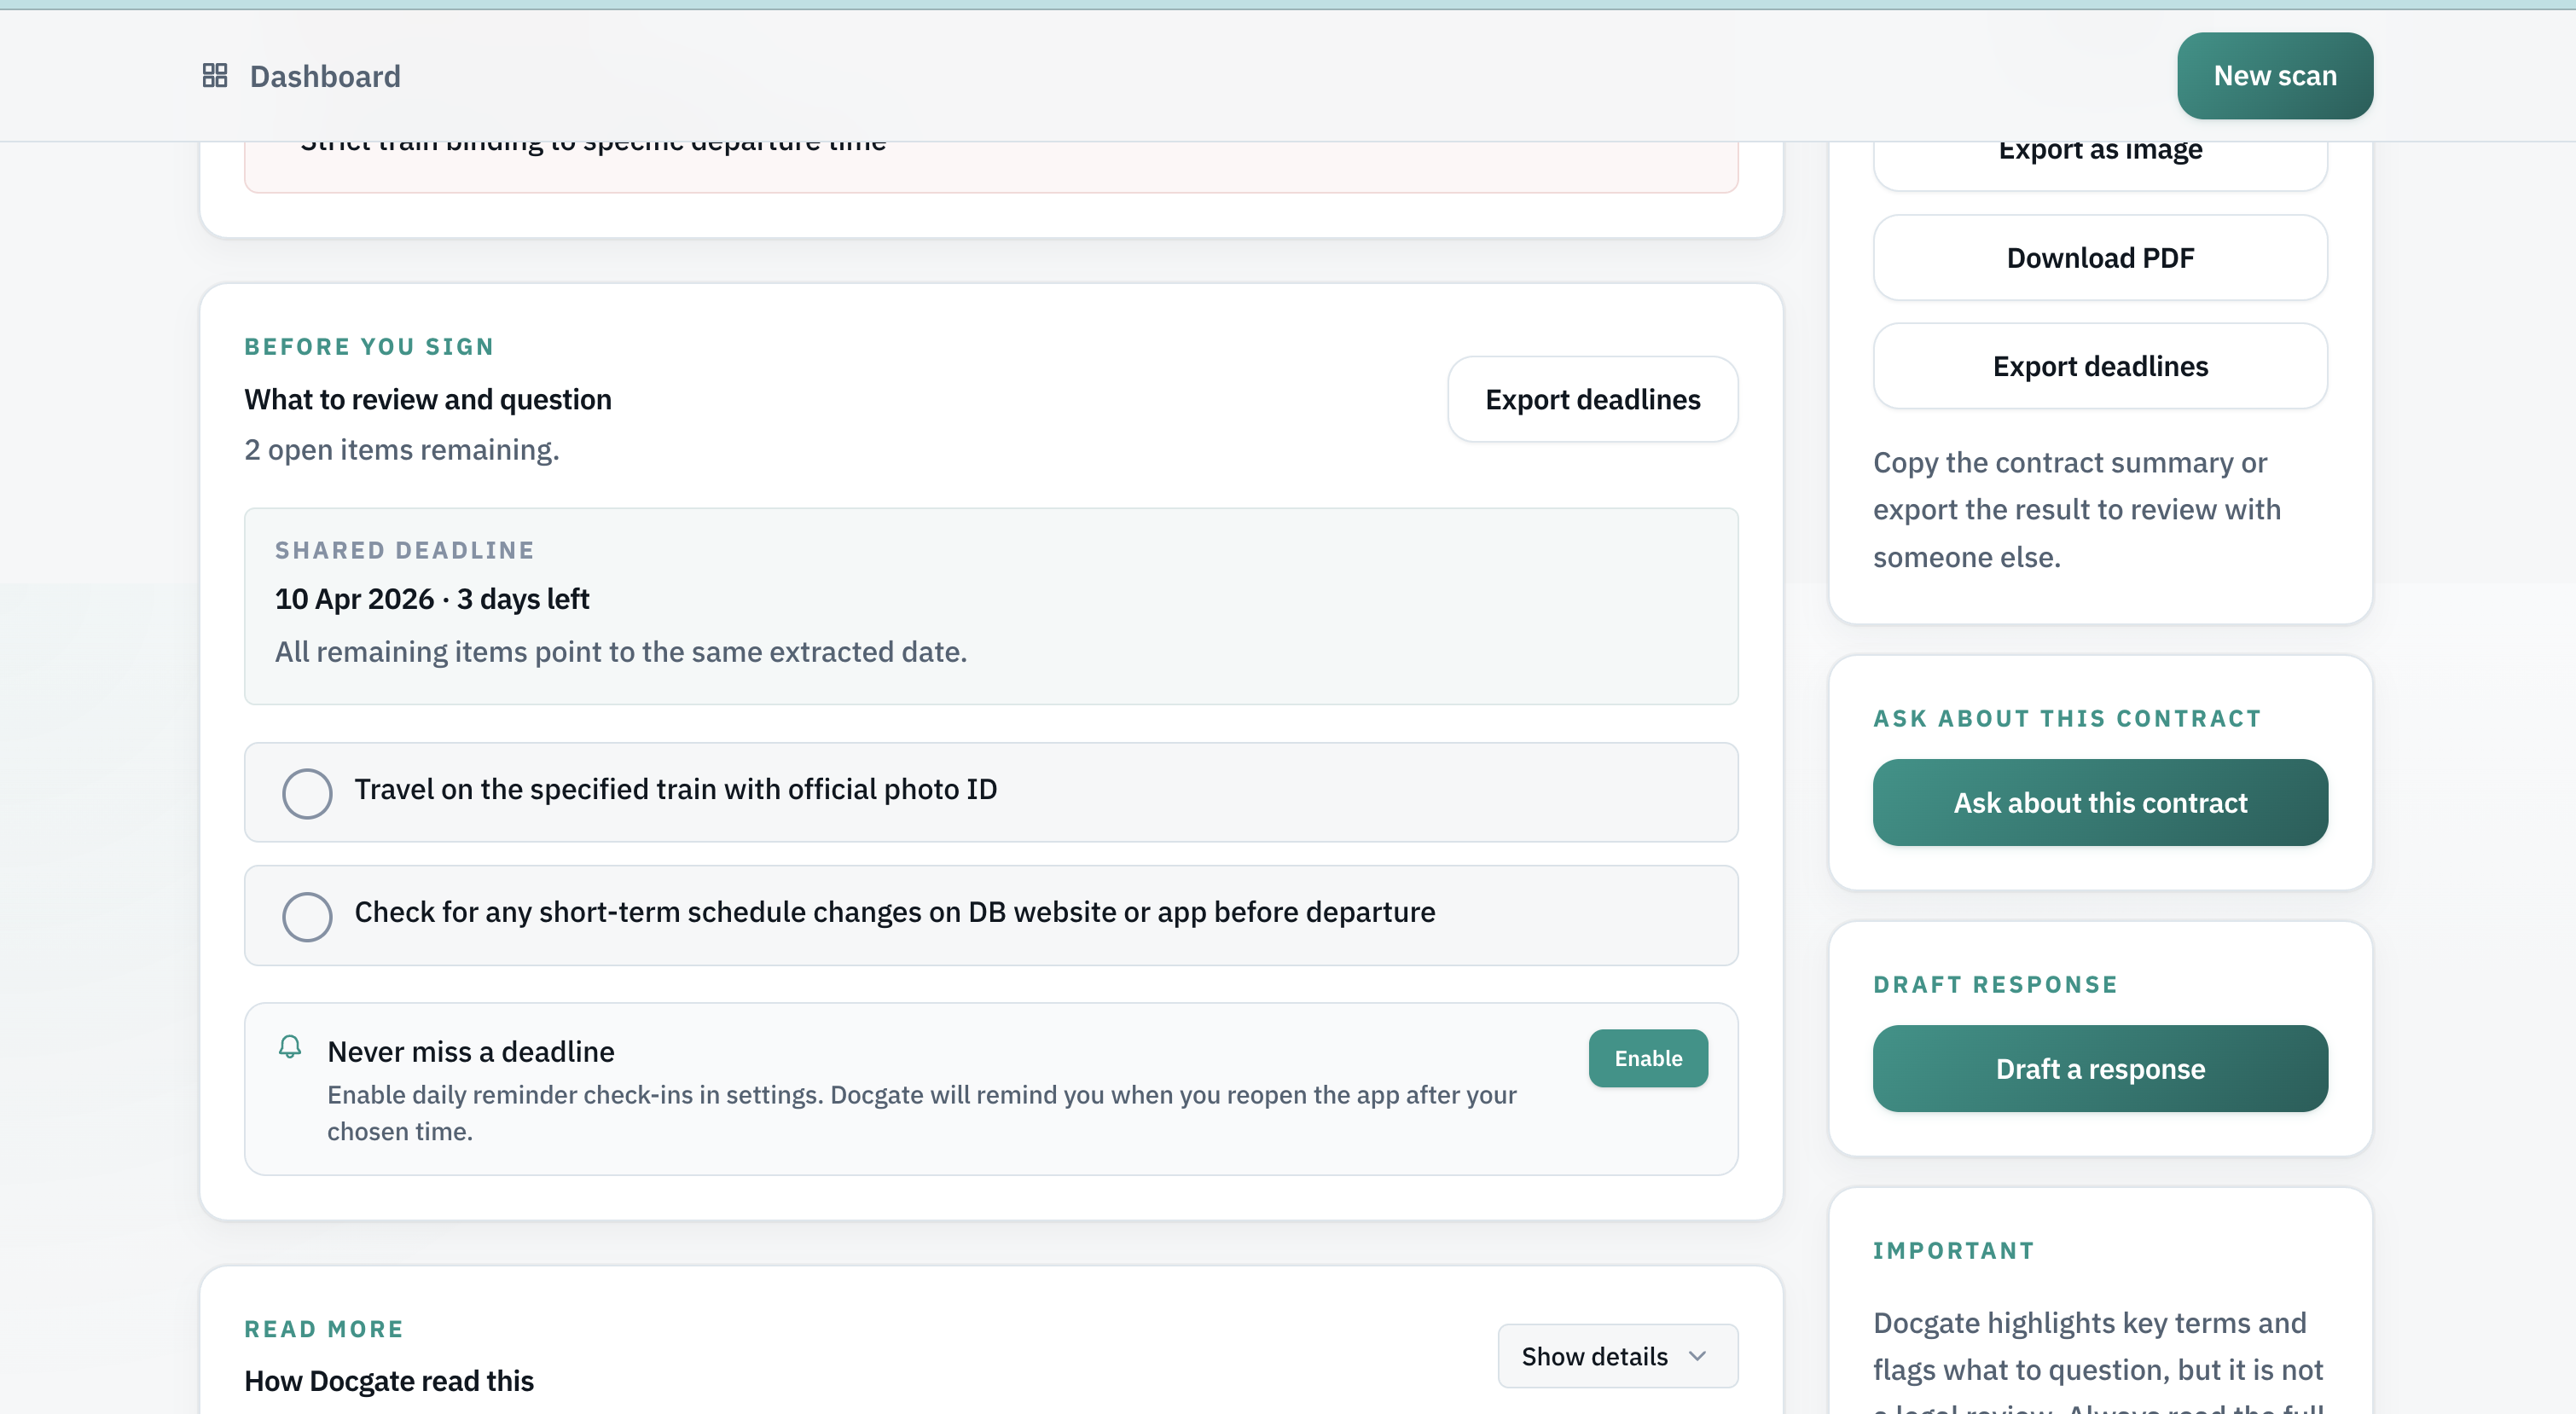Click Draft a response button
2576x1414 pixels.
click(x=2099, y=1068)
